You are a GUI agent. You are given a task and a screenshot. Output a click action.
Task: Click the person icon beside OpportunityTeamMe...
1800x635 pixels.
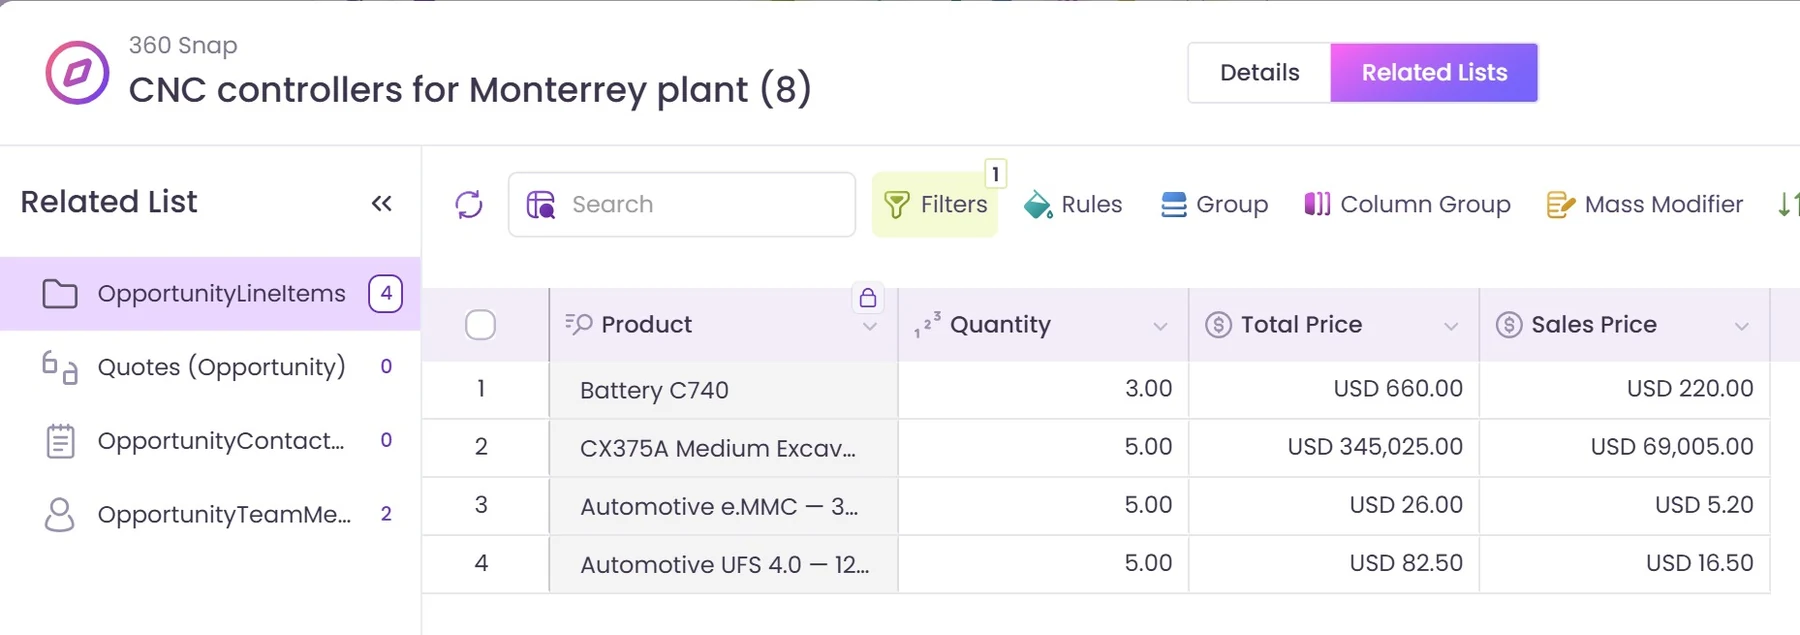tap(60, 515)
